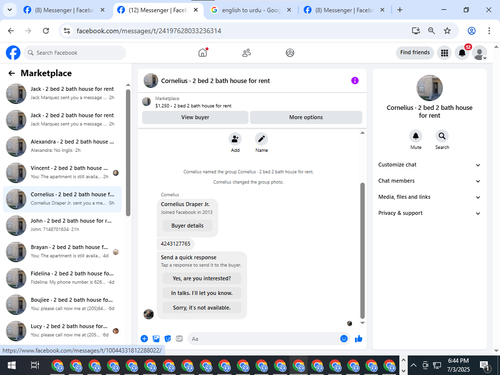Open a new Chrome tab
Viewport: 500px width, 375px height.
coord(400,10)
